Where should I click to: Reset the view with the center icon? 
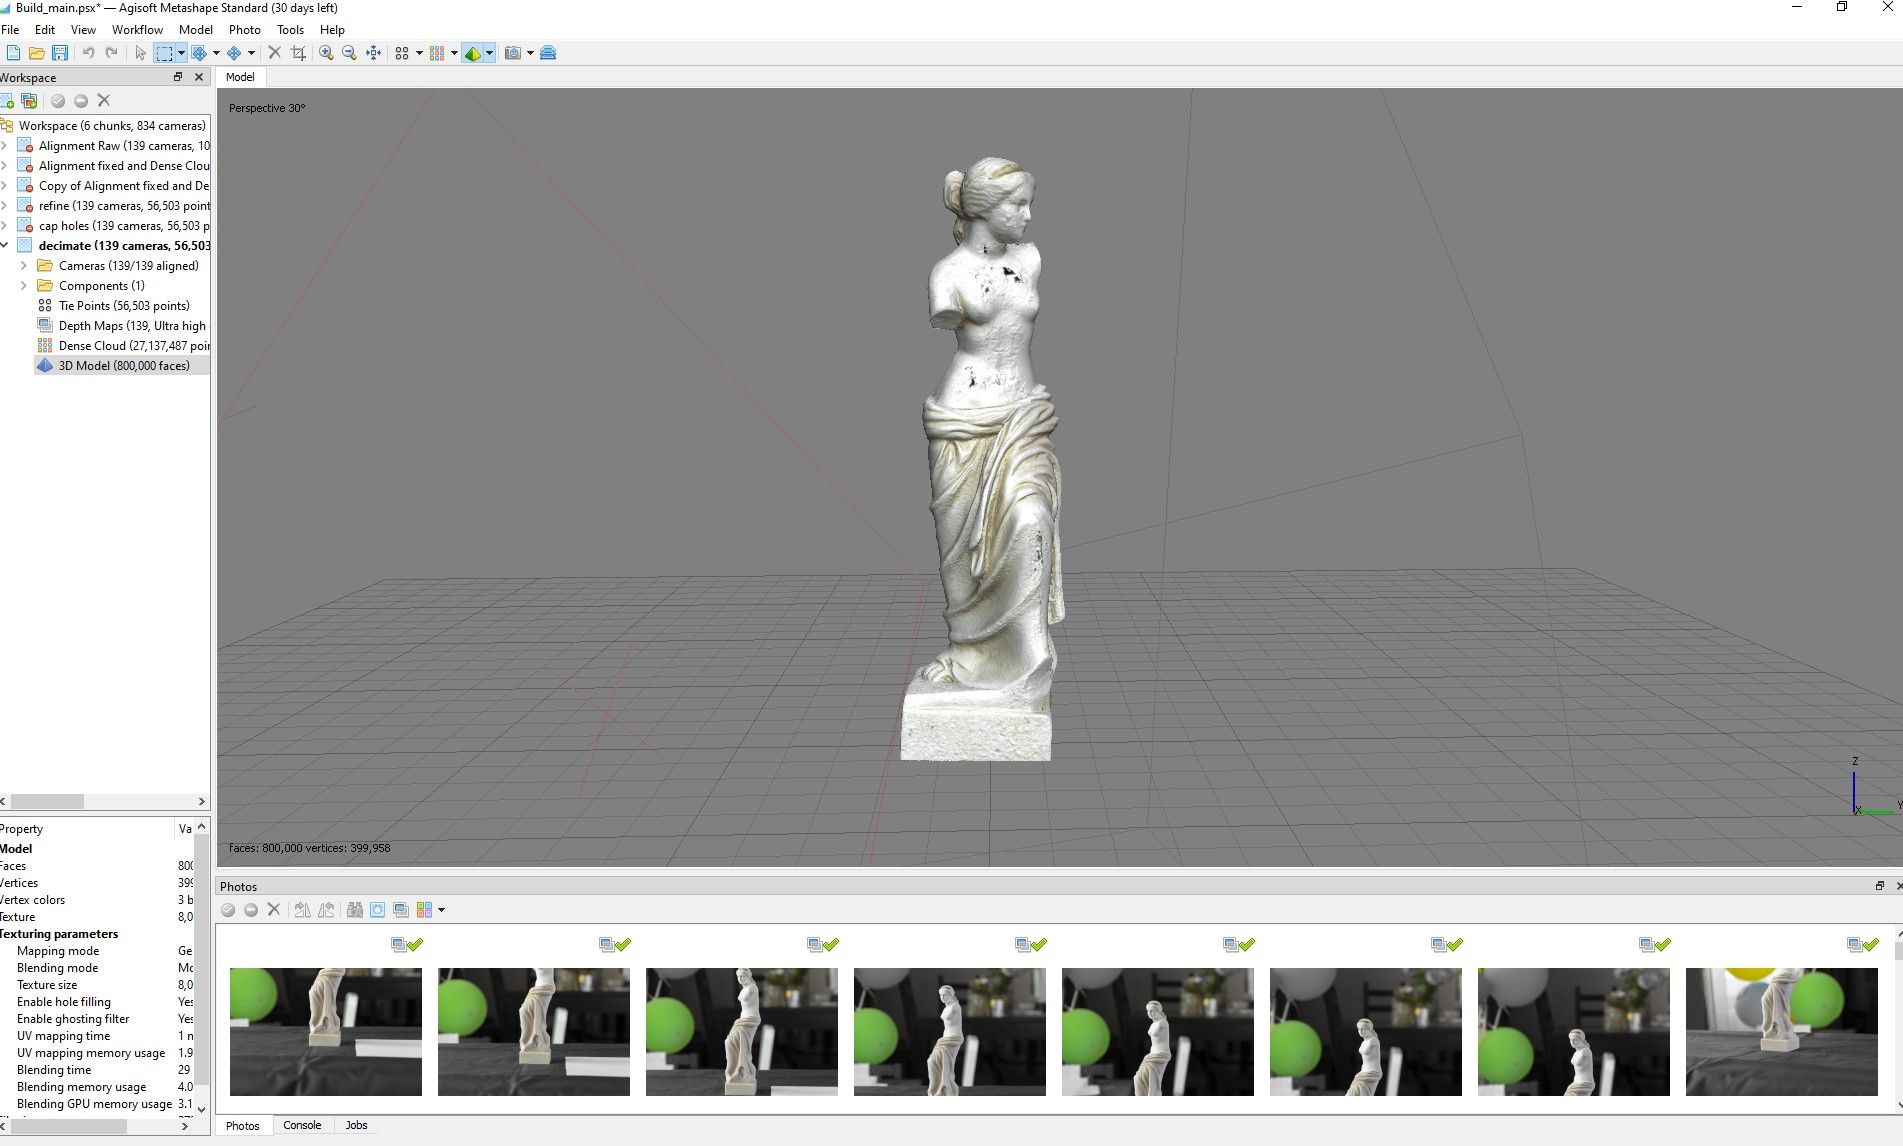coord(373,53)
